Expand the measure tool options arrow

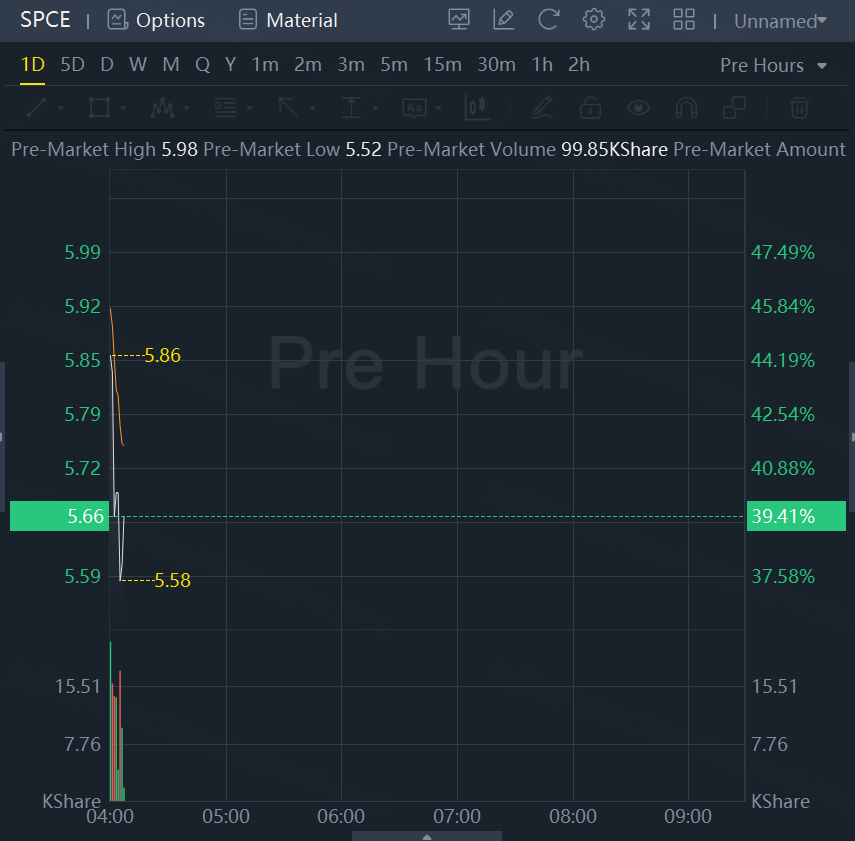(x=376, y=108)
